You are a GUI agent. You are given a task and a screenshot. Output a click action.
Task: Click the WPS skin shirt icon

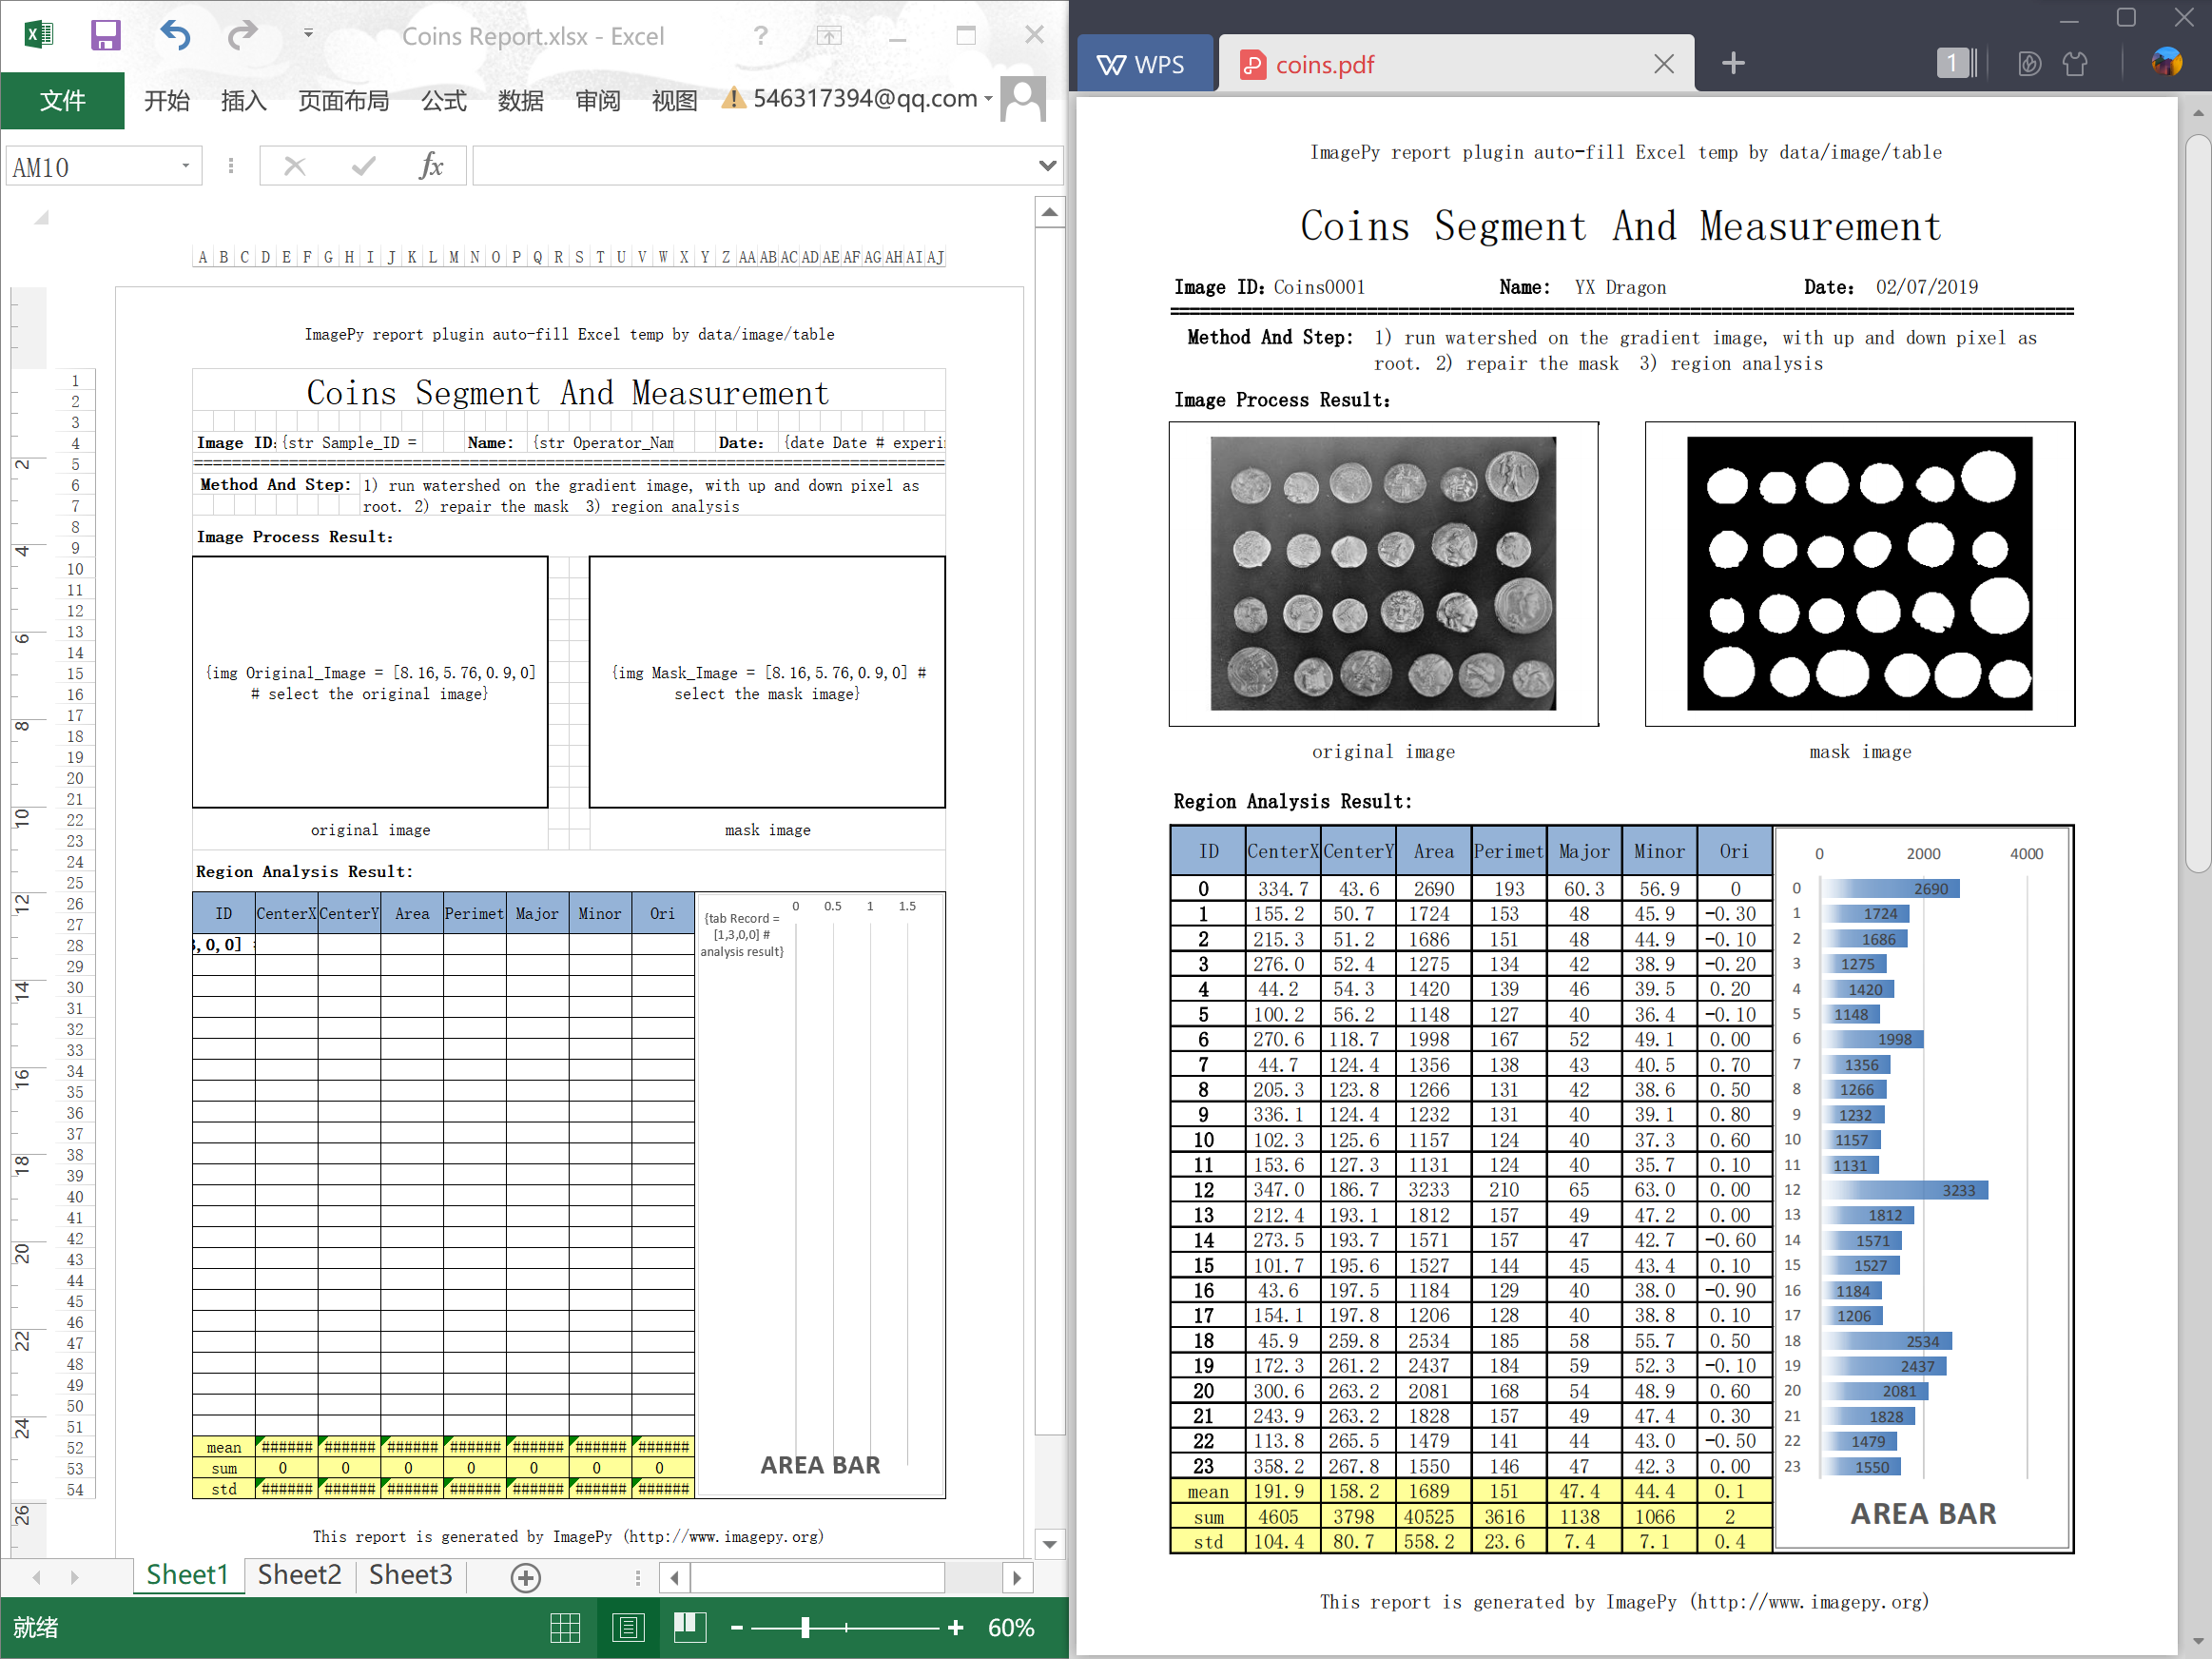[x=2075, y=64]
